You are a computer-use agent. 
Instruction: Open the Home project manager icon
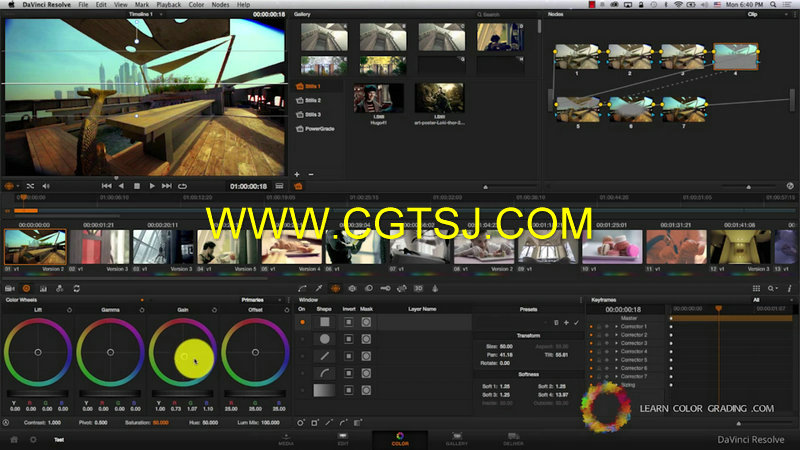pos(14,439)
